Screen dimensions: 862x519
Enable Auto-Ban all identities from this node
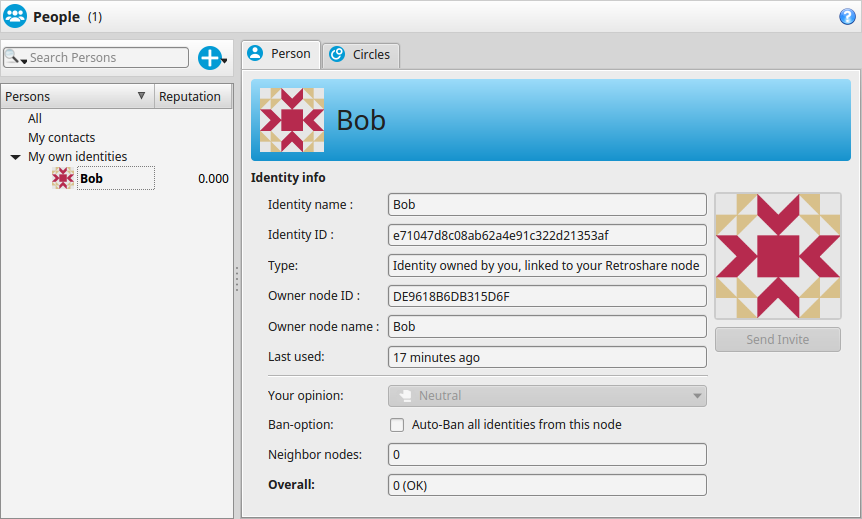[x=397, y=425]
